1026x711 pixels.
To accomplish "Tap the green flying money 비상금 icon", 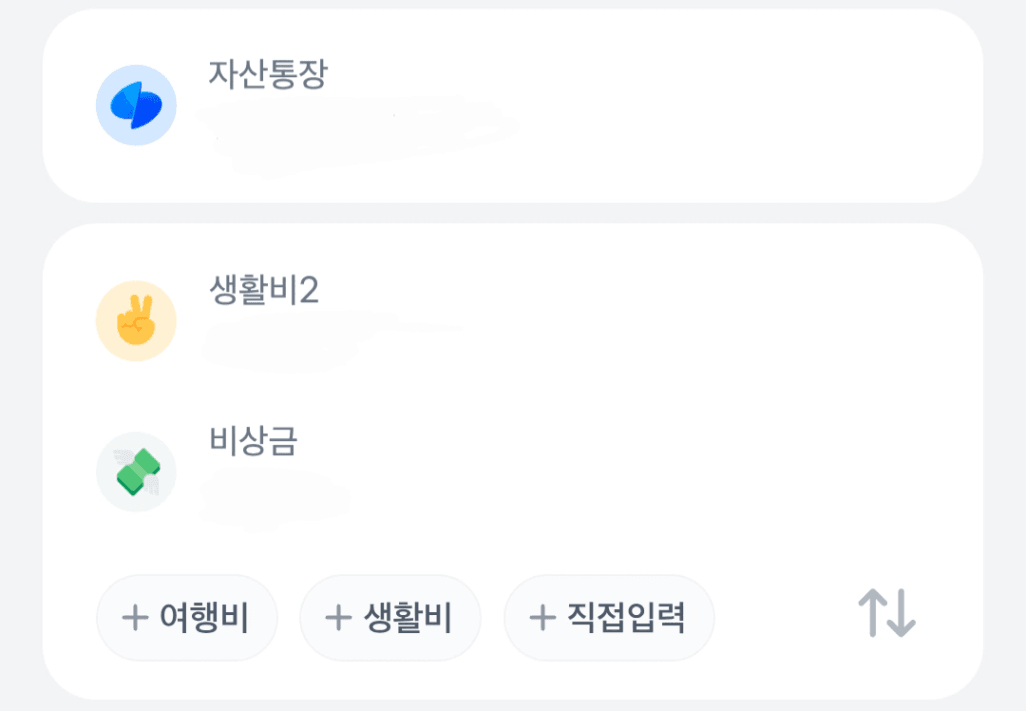I will 136,472.
